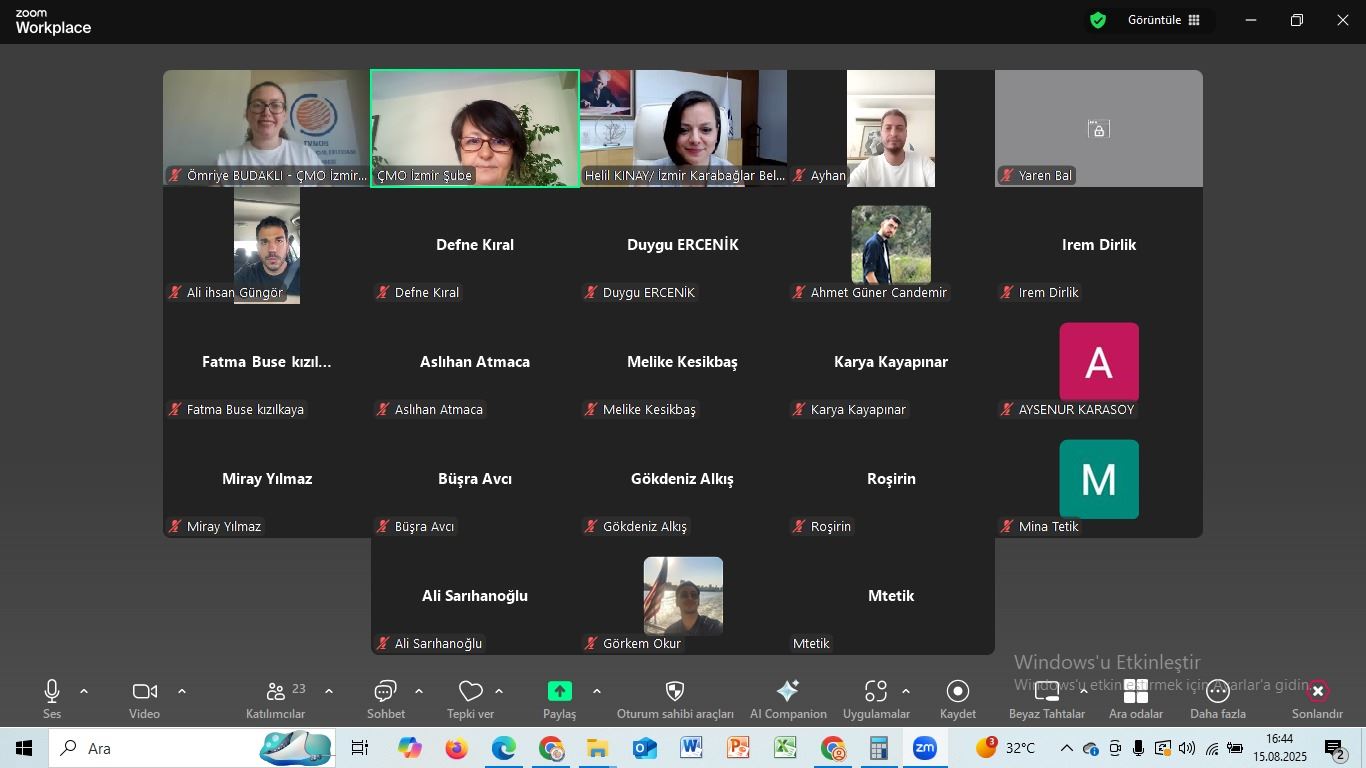The image size is (1366, 768).
Task: Open the Daha fazla more options menu
Action: click(x=1217, y=692)
